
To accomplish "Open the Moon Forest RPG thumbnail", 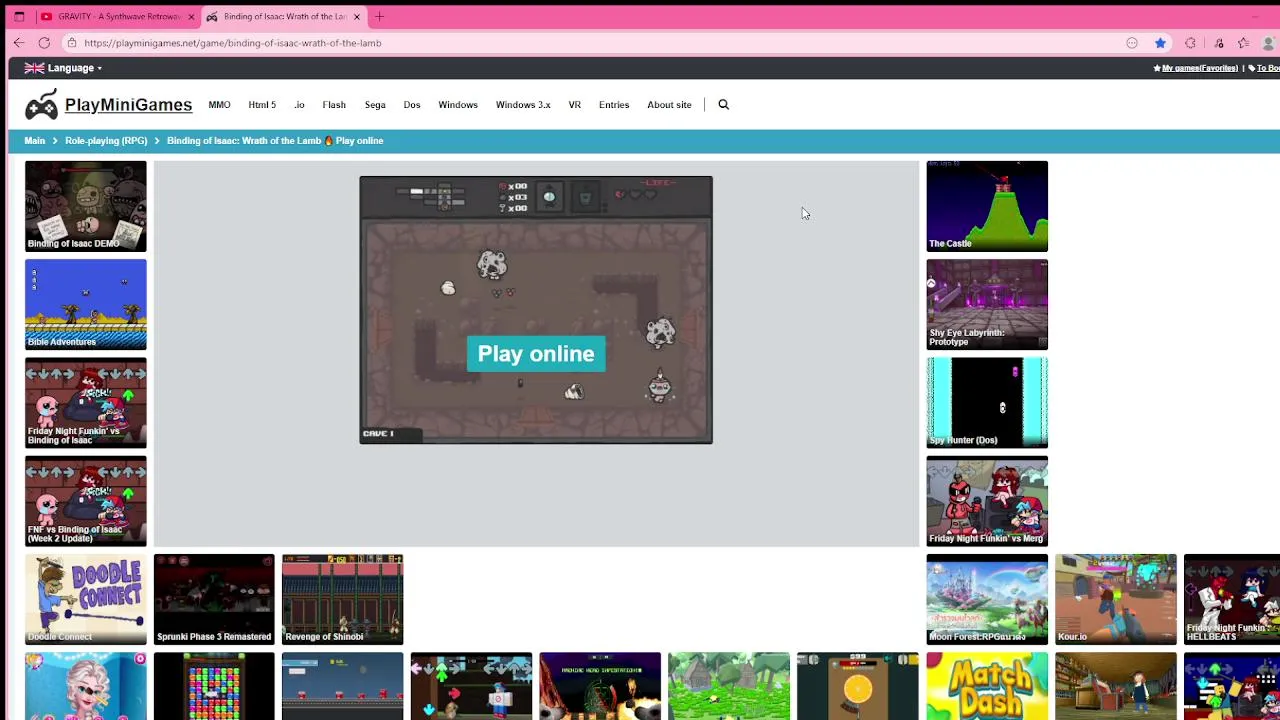I will pyautogui.click(x=987, y=600).
